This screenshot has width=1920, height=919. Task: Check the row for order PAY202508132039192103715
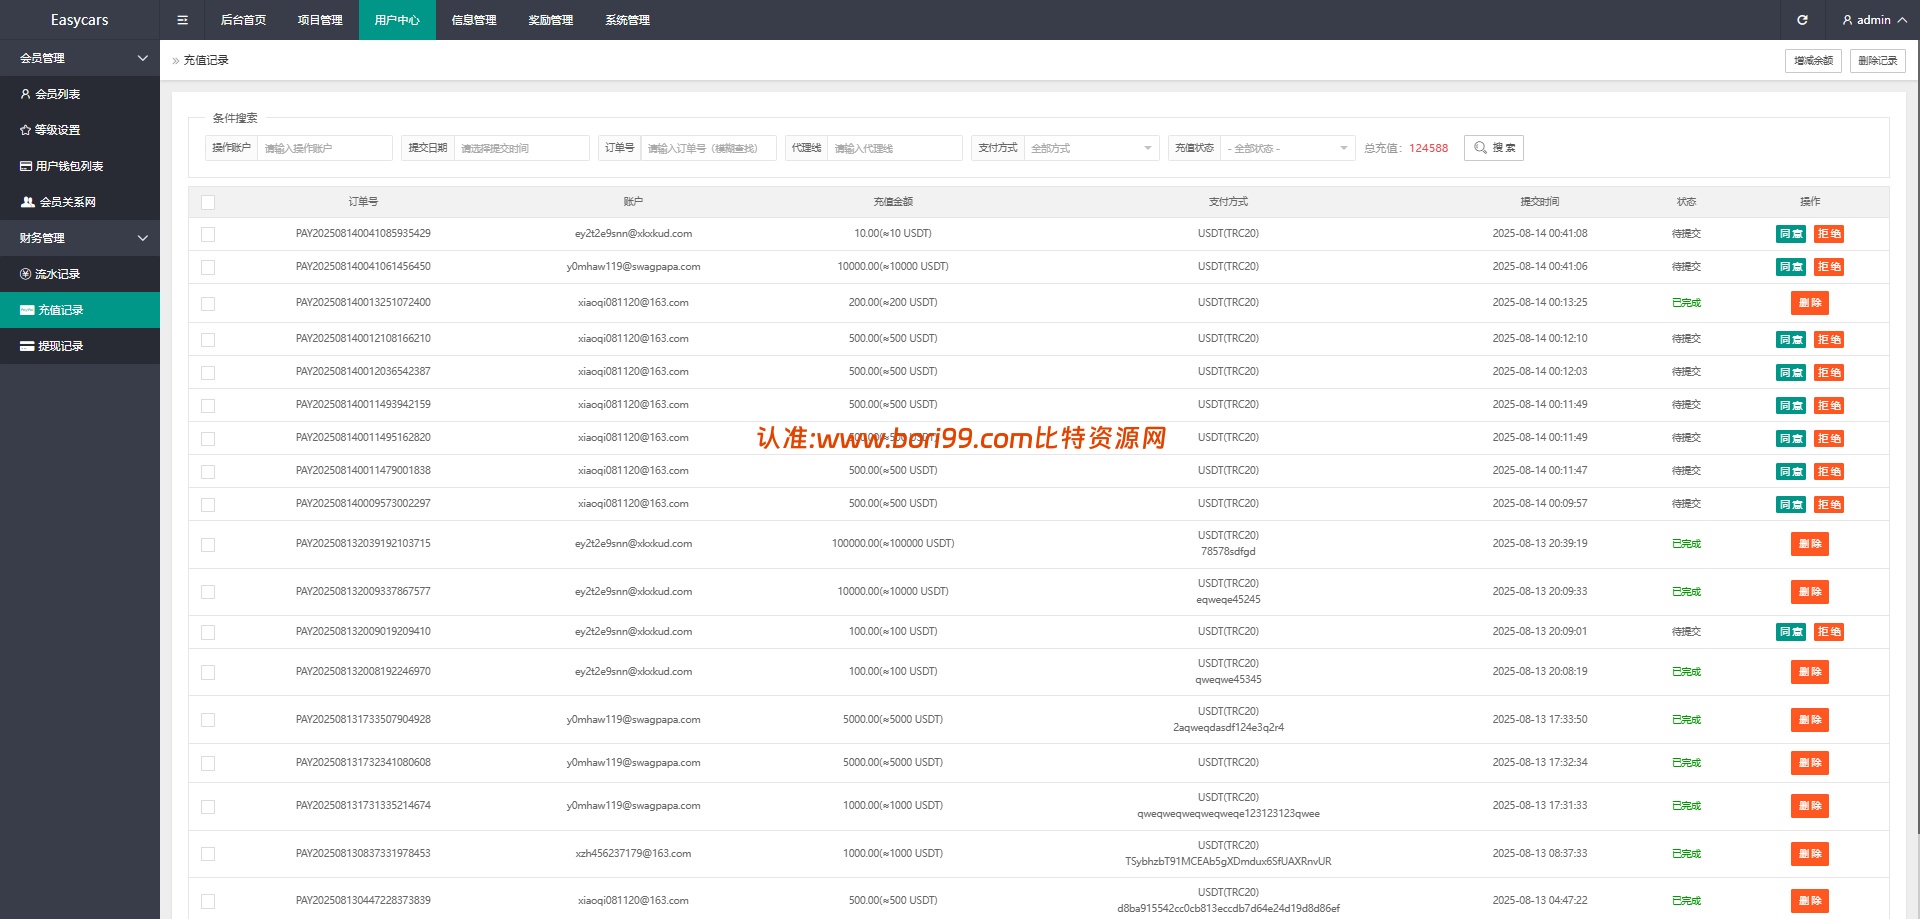208,545
